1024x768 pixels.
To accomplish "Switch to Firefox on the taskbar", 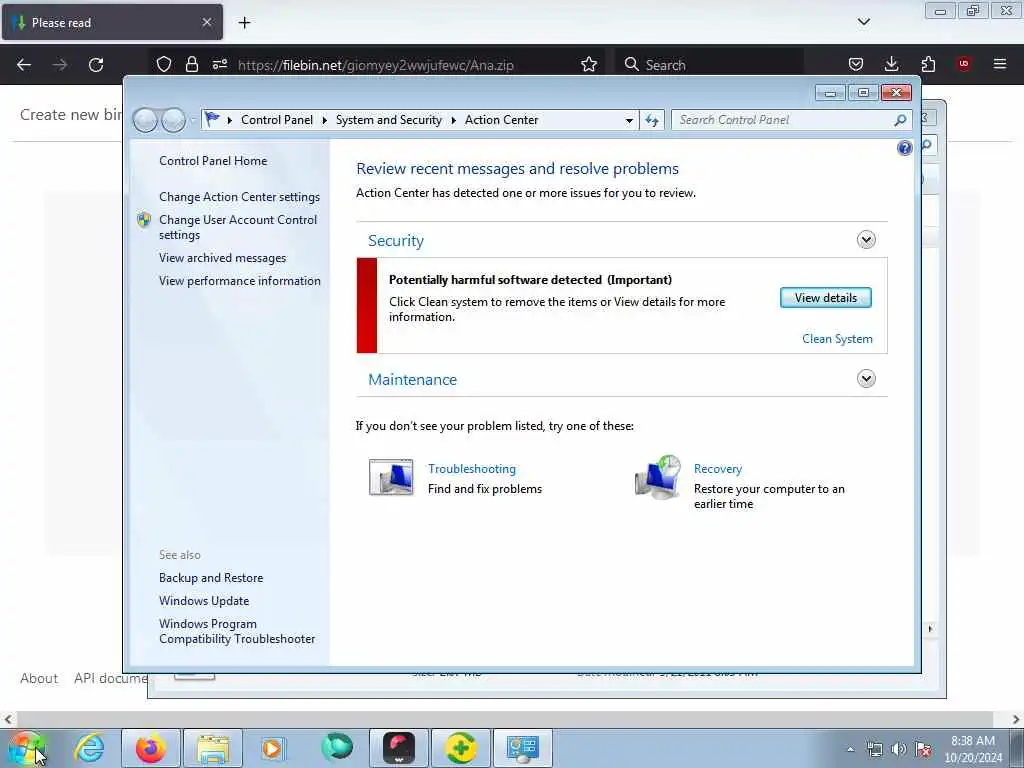I will pyautogui.click(x=151, y=748).
